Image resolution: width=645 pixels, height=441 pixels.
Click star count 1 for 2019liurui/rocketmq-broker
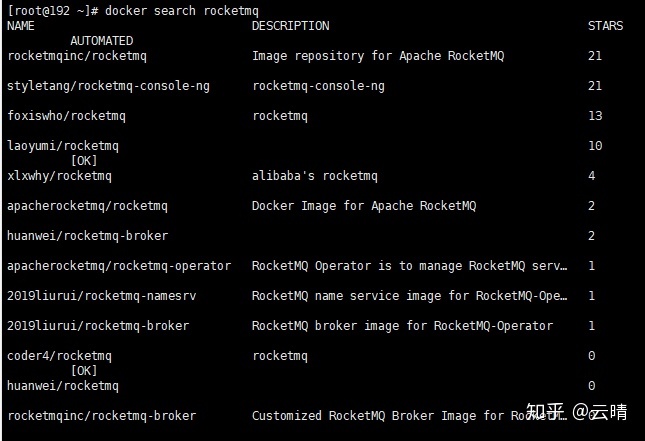tap(592, 326)
